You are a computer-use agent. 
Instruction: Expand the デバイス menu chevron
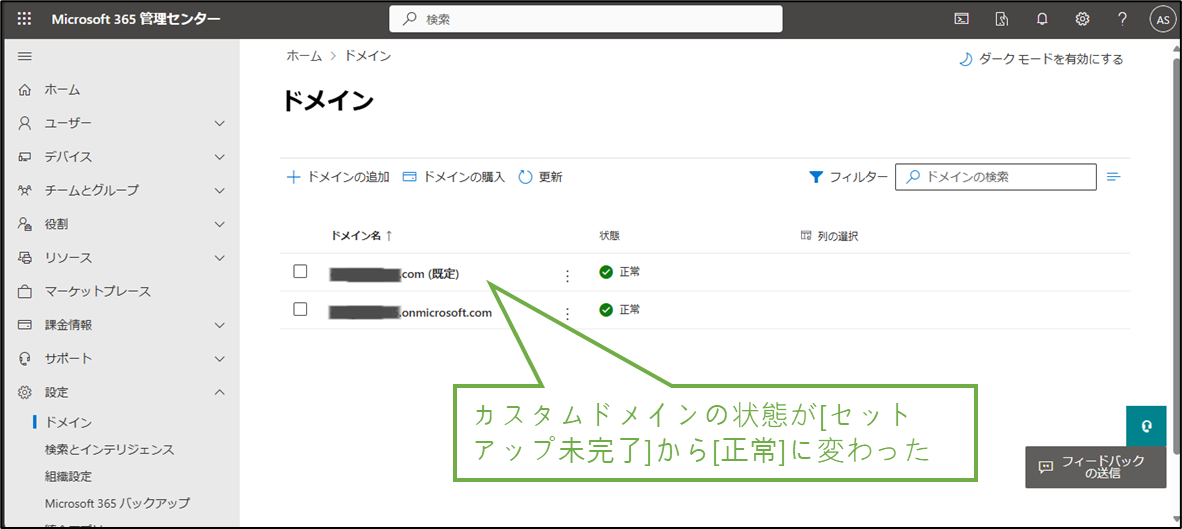(219, 157)
